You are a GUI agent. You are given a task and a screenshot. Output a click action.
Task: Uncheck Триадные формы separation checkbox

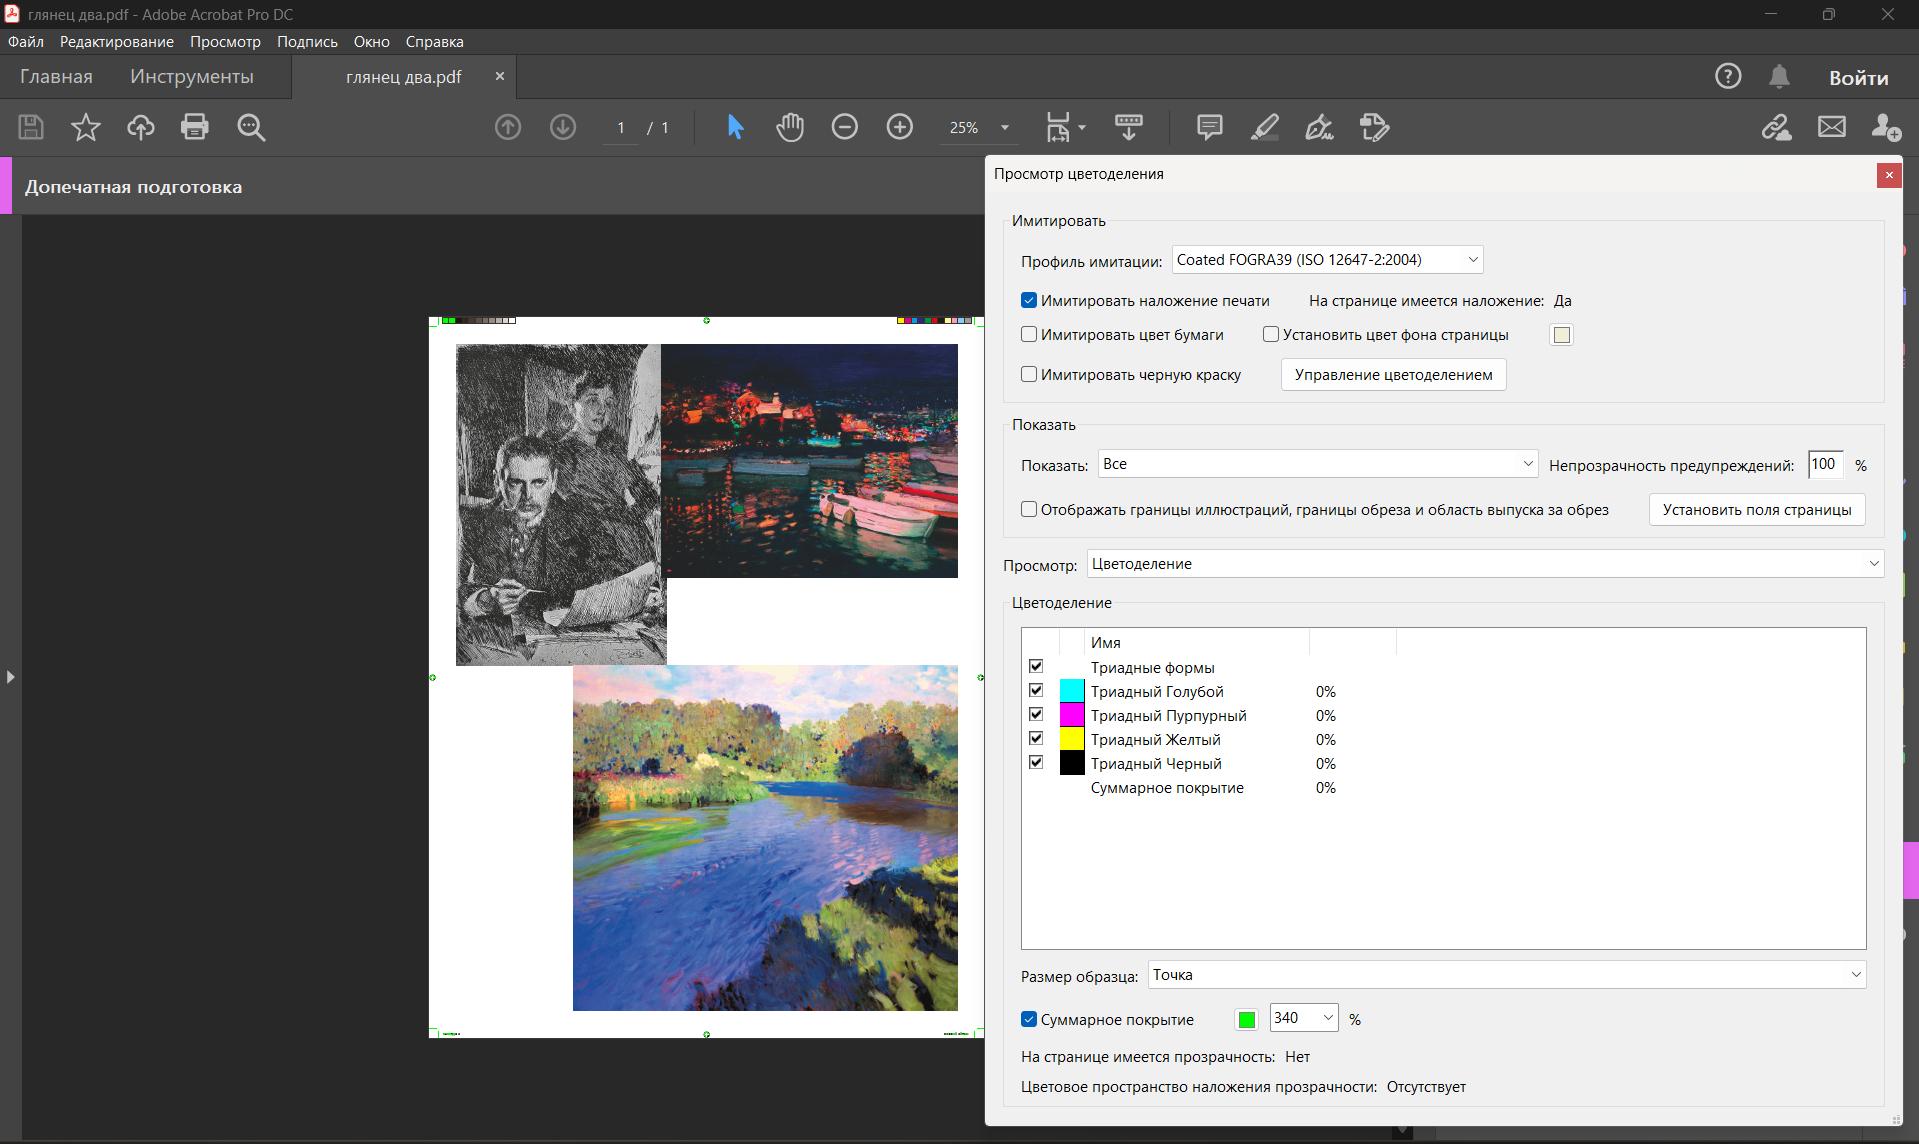pos(1036,666)
